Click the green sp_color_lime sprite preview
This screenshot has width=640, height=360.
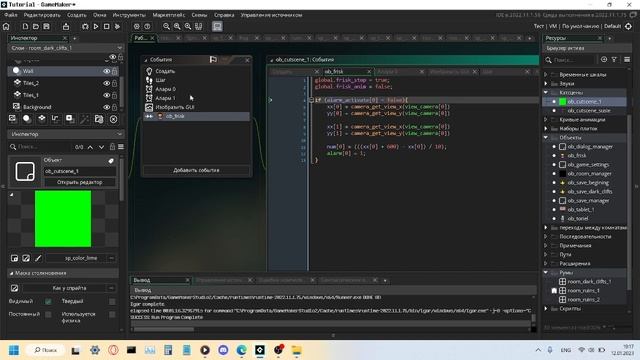coord(63,219)
